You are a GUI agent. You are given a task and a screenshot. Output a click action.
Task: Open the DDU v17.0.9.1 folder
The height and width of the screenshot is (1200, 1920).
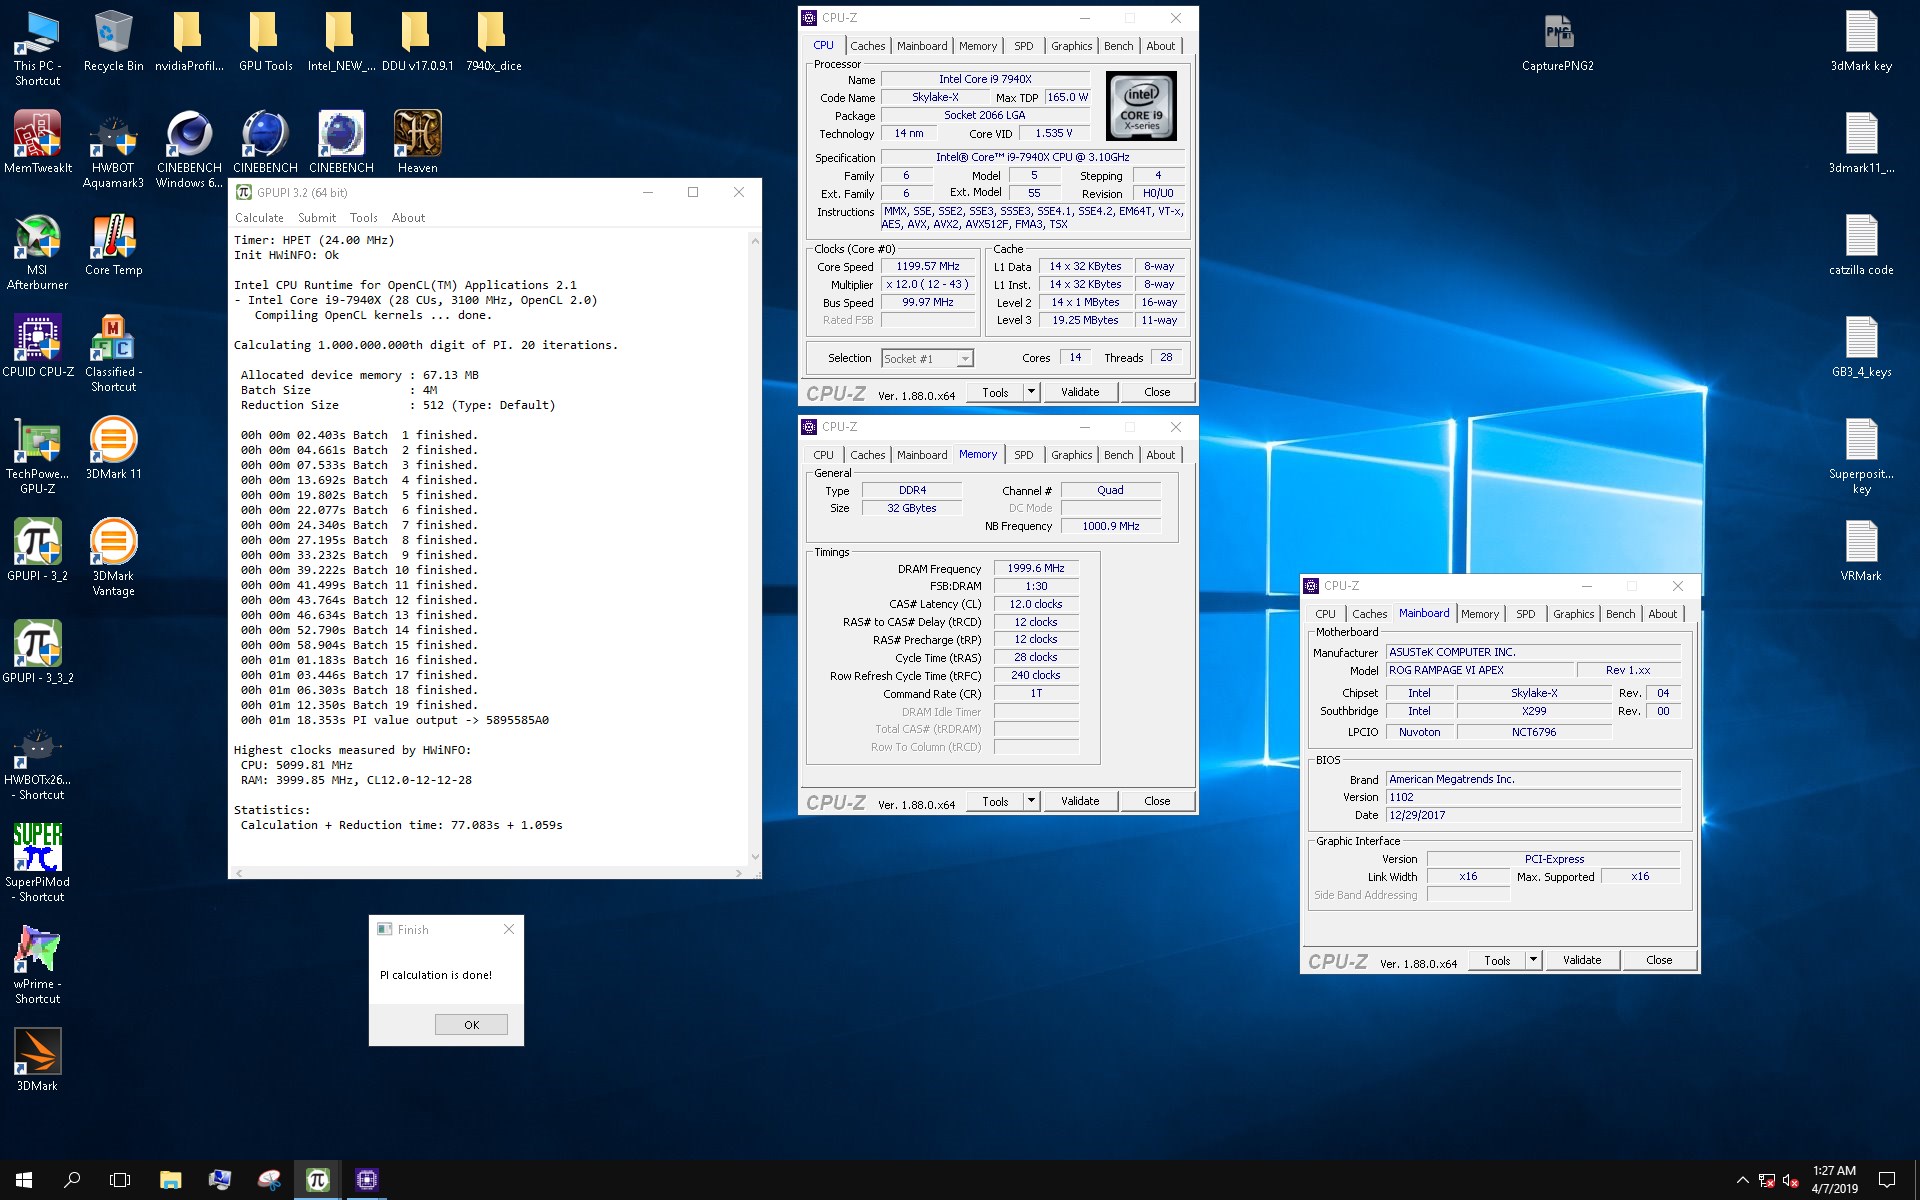click(x=417, y=42)
